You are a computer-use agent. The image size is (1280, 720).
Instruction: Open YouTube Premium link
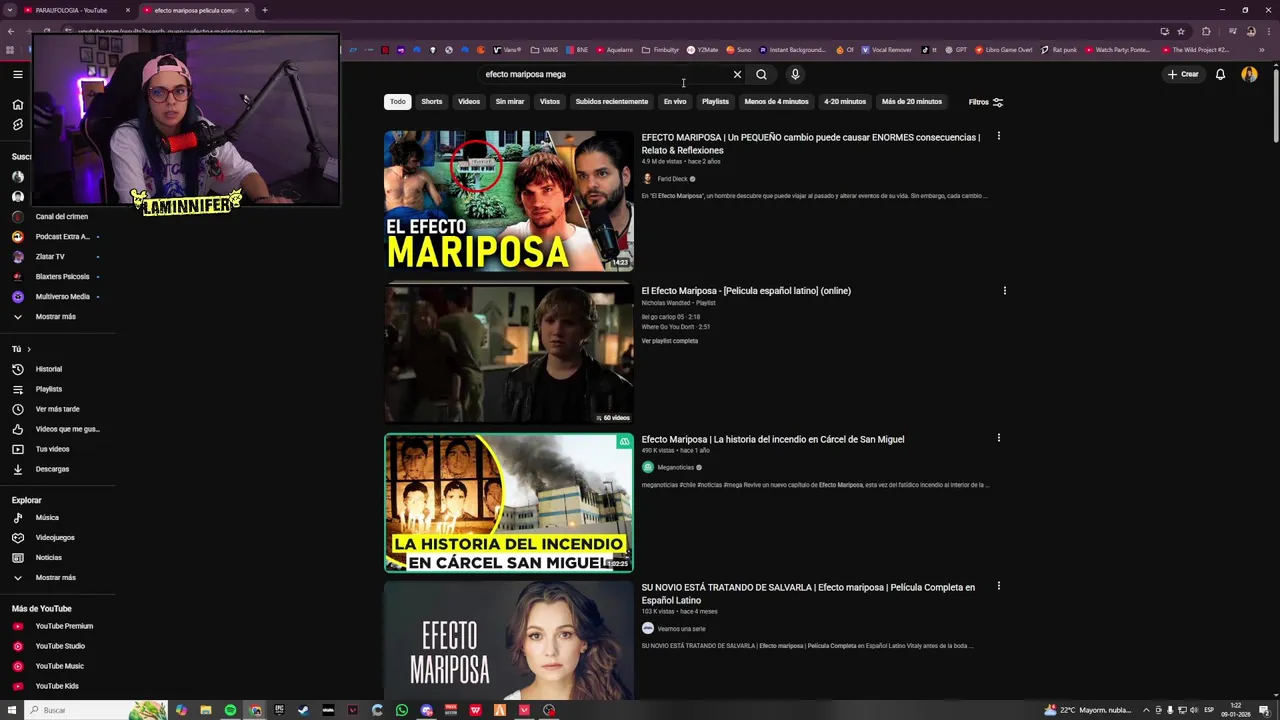[64, 626]
